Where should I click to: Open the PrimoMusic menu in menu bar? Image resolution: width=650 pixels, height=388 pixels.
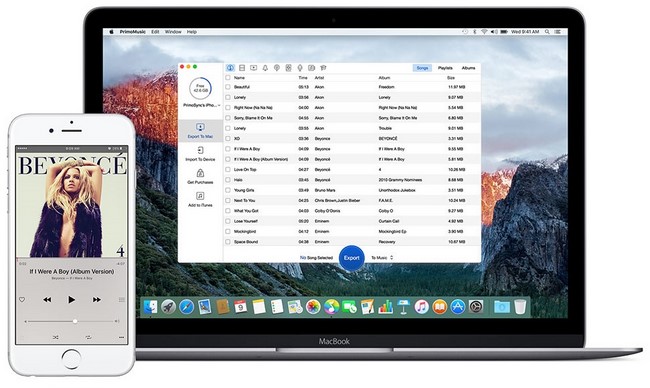click(x=133, y=32)
